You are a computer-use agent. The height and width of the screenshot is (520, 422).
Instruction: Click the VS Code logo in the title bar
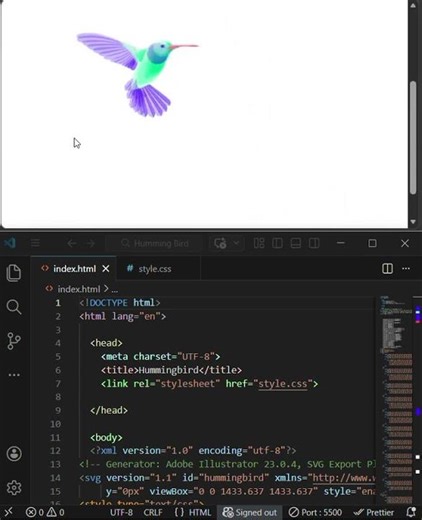(x=10, y=243)
